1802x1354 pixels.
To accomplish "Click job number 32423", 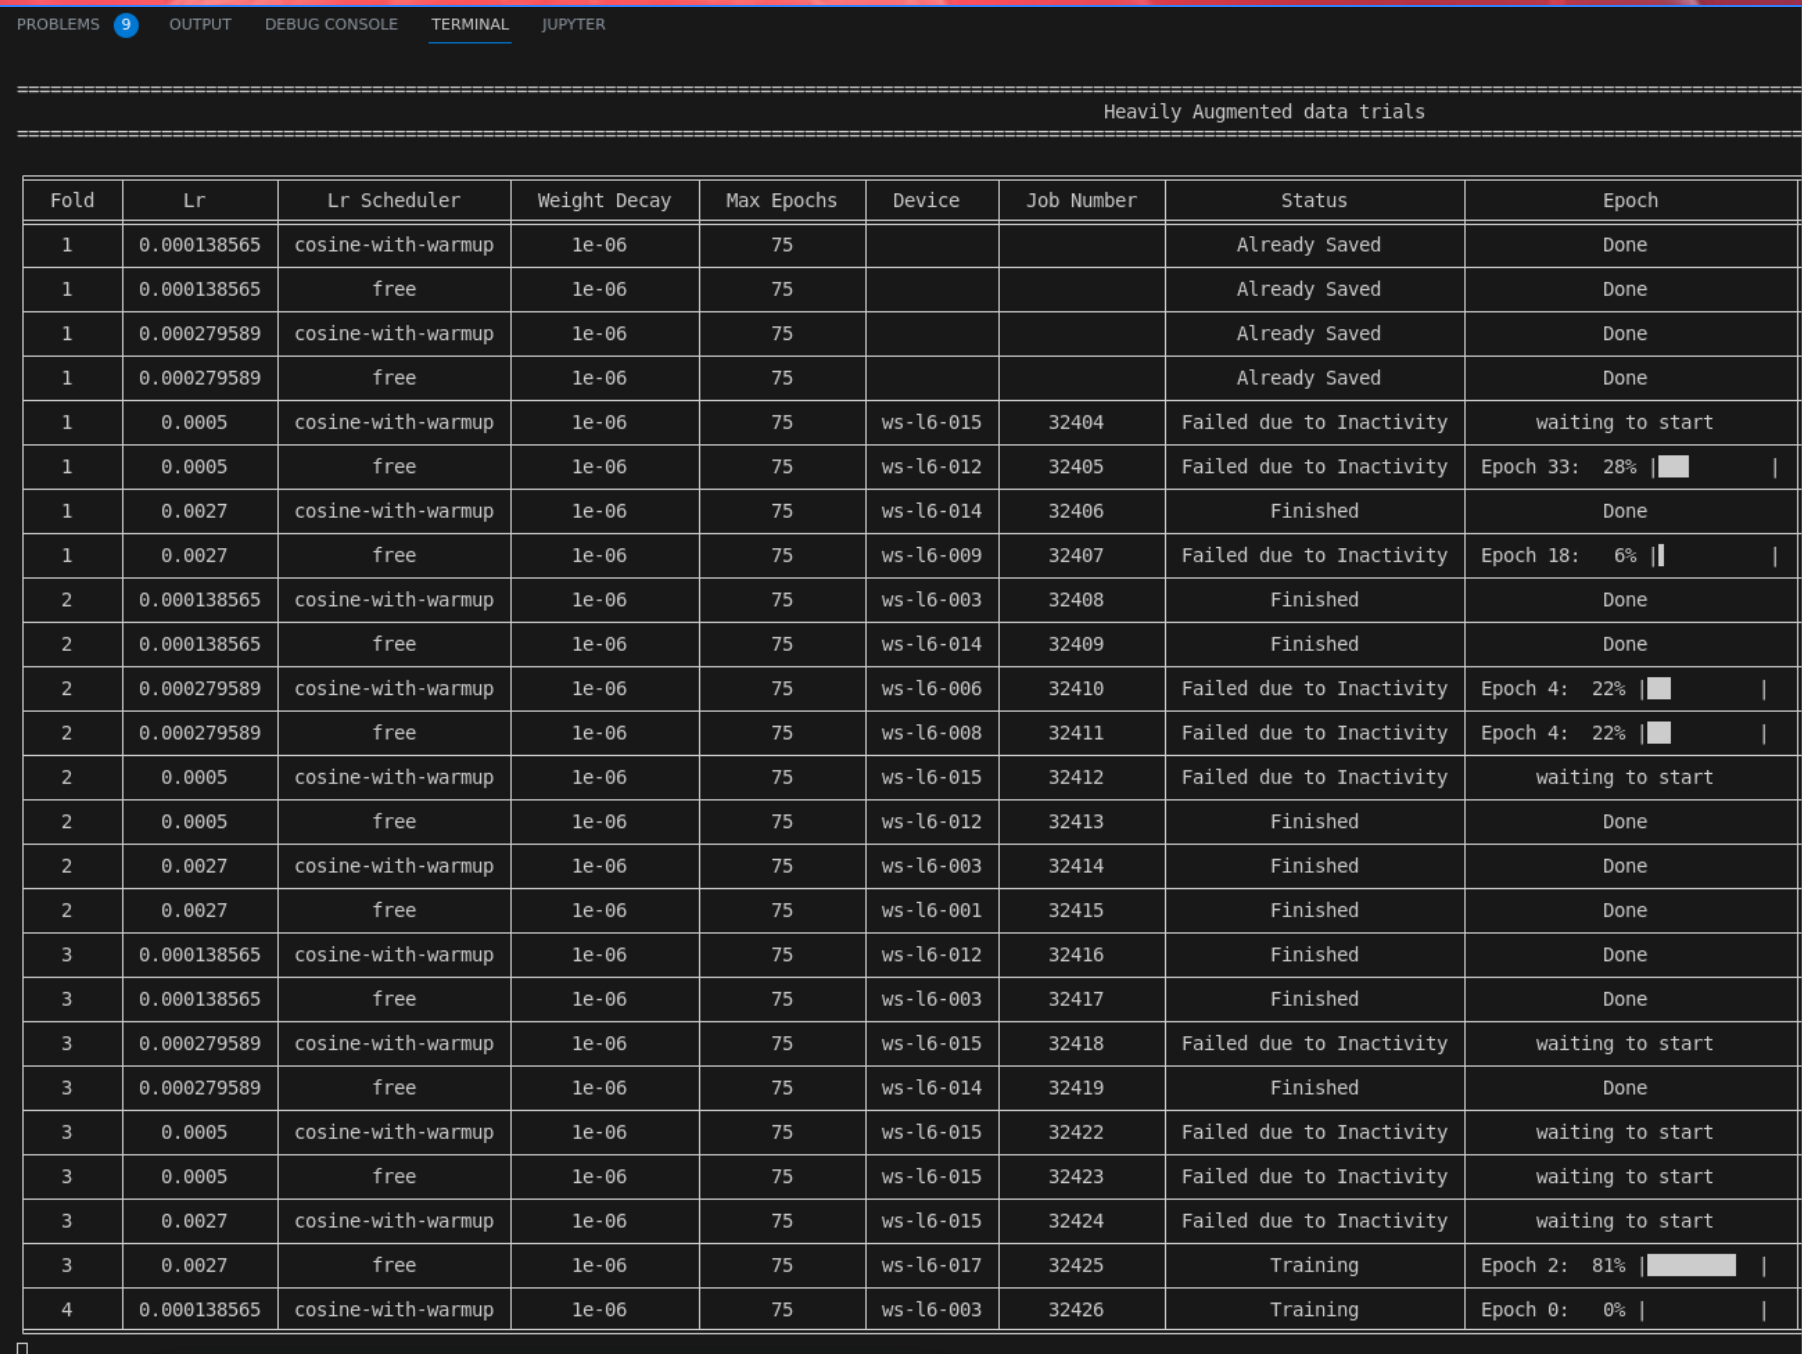I will (x=1076, y=1176).
